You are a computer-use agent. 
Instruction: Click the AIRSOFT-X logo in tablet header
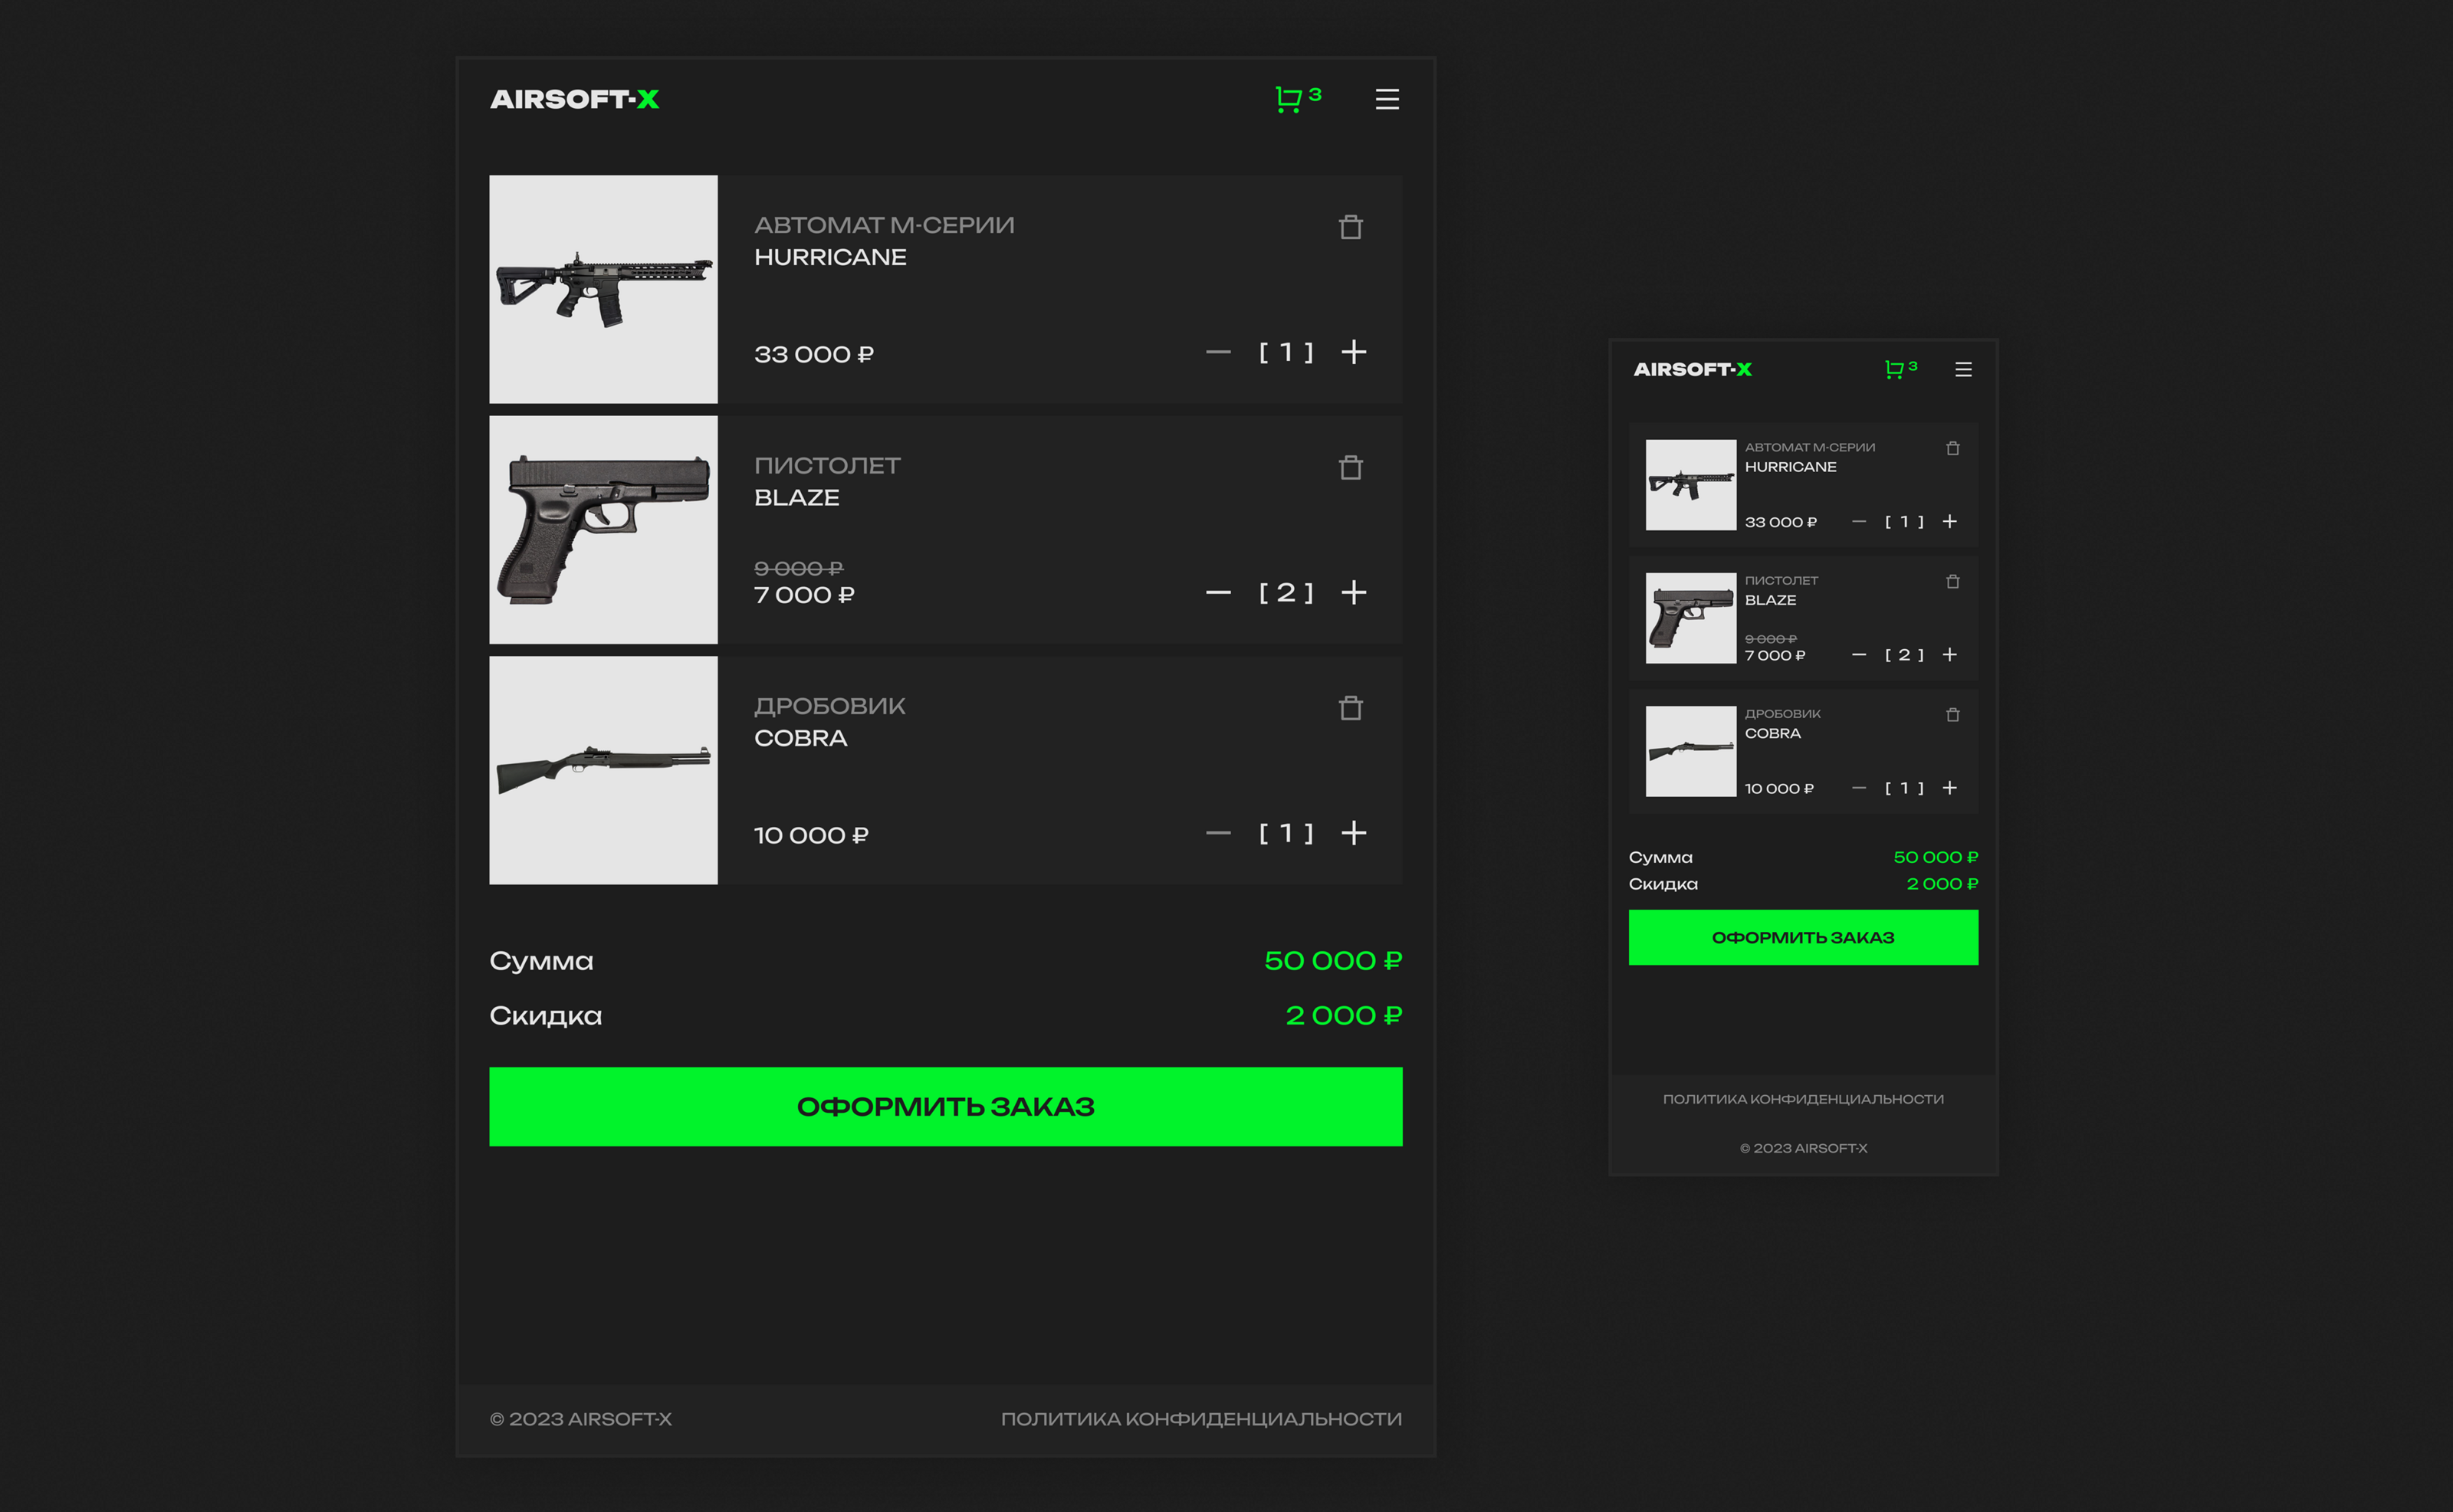574,99
